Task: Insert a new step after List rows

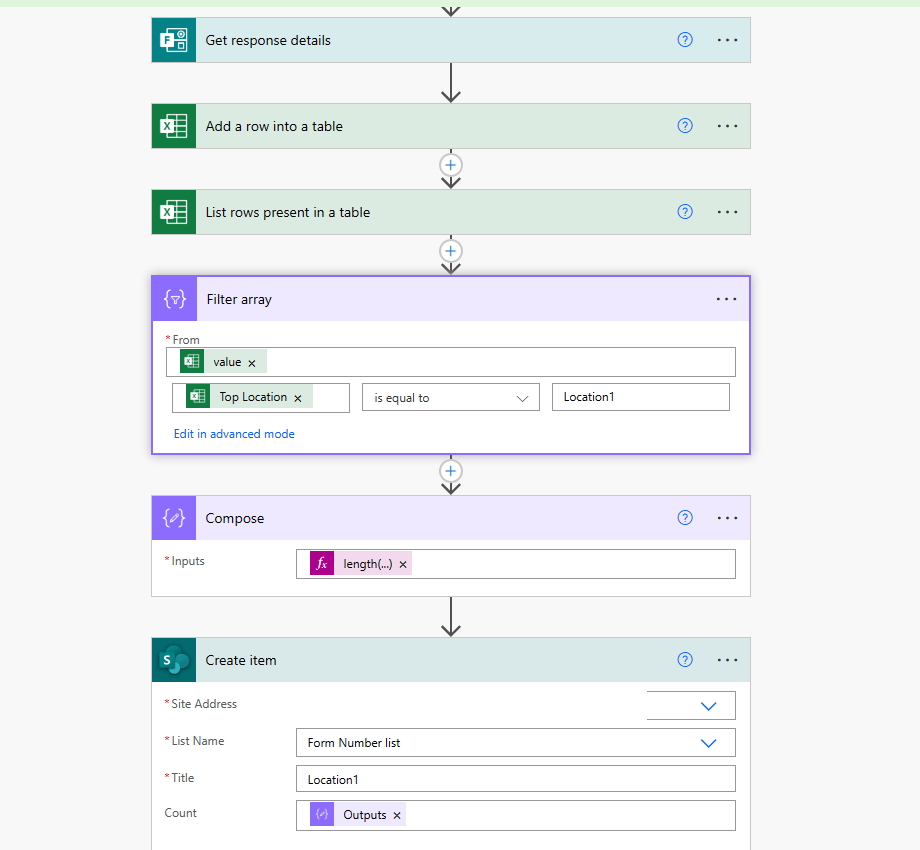Action: coord(450,251)
